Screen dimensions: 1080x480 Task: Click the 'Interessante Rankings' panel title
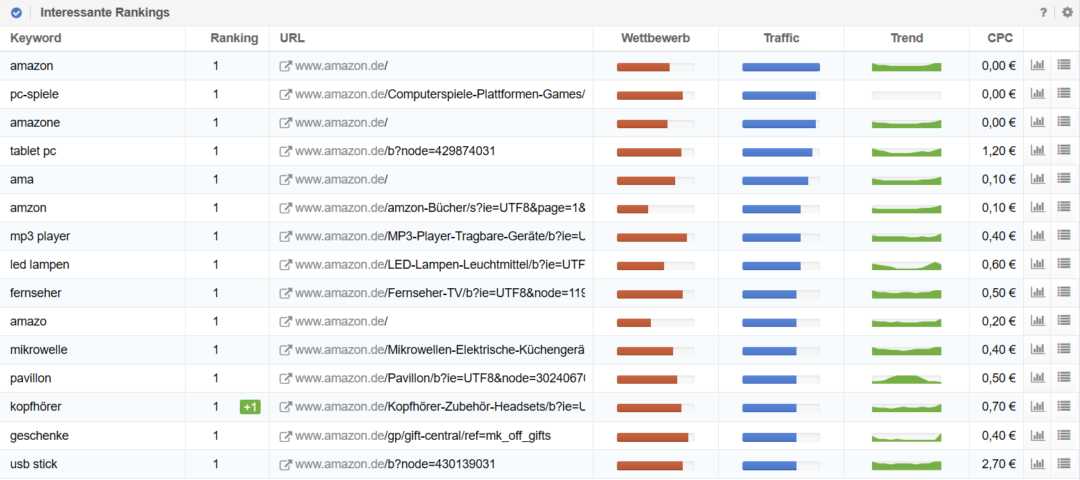105,12
